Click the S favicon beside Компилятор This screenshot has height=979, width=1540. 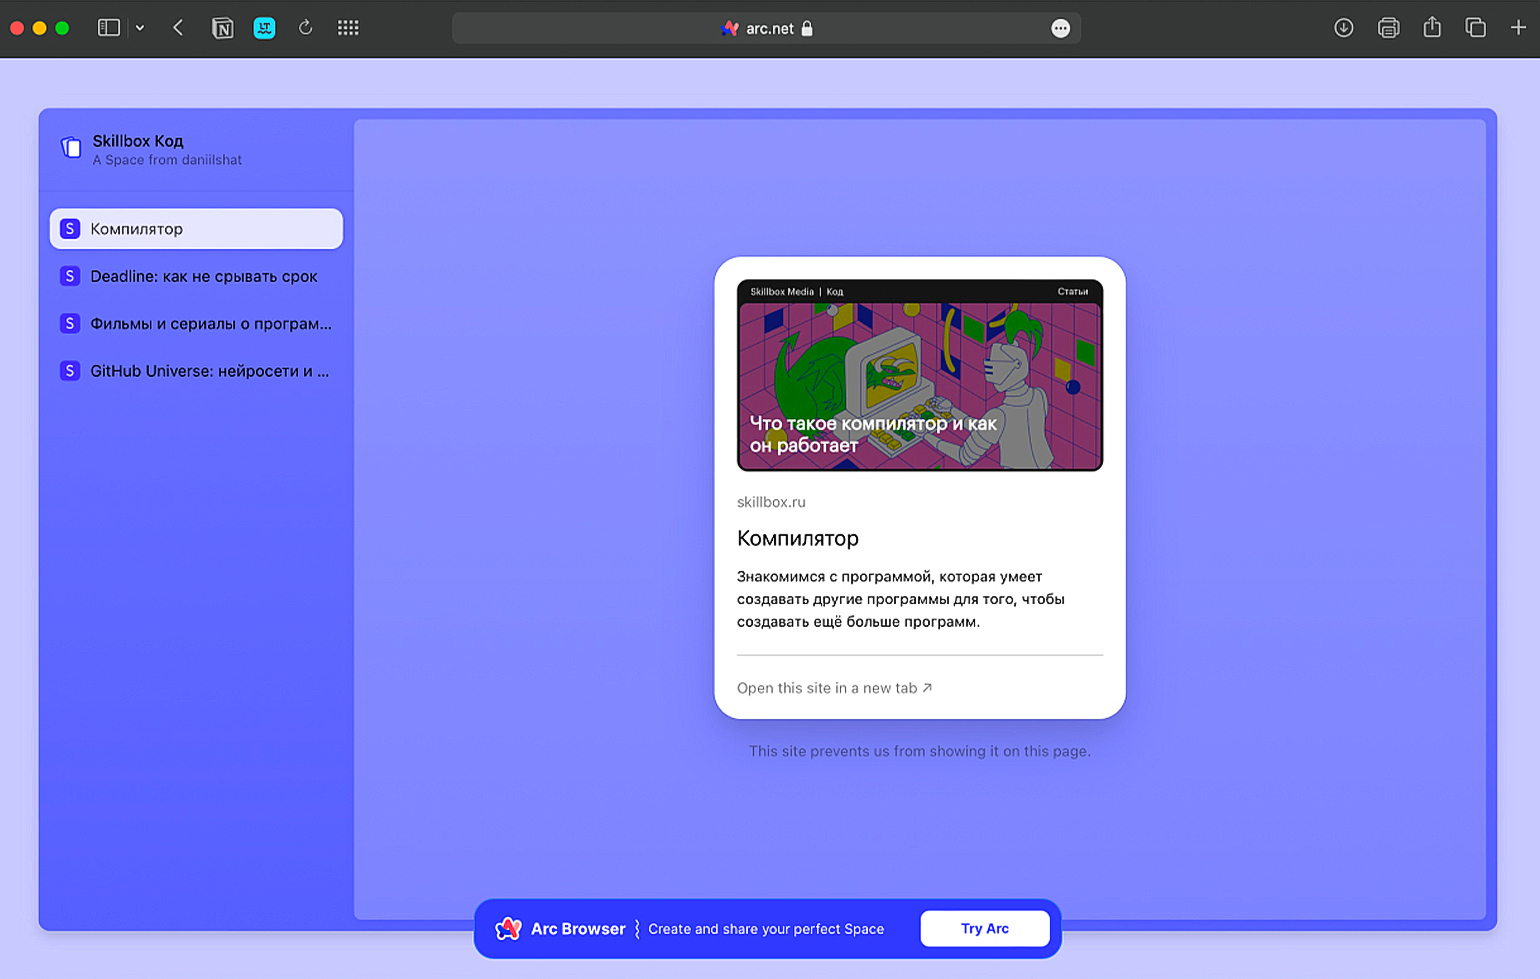[x=70, y=229]
